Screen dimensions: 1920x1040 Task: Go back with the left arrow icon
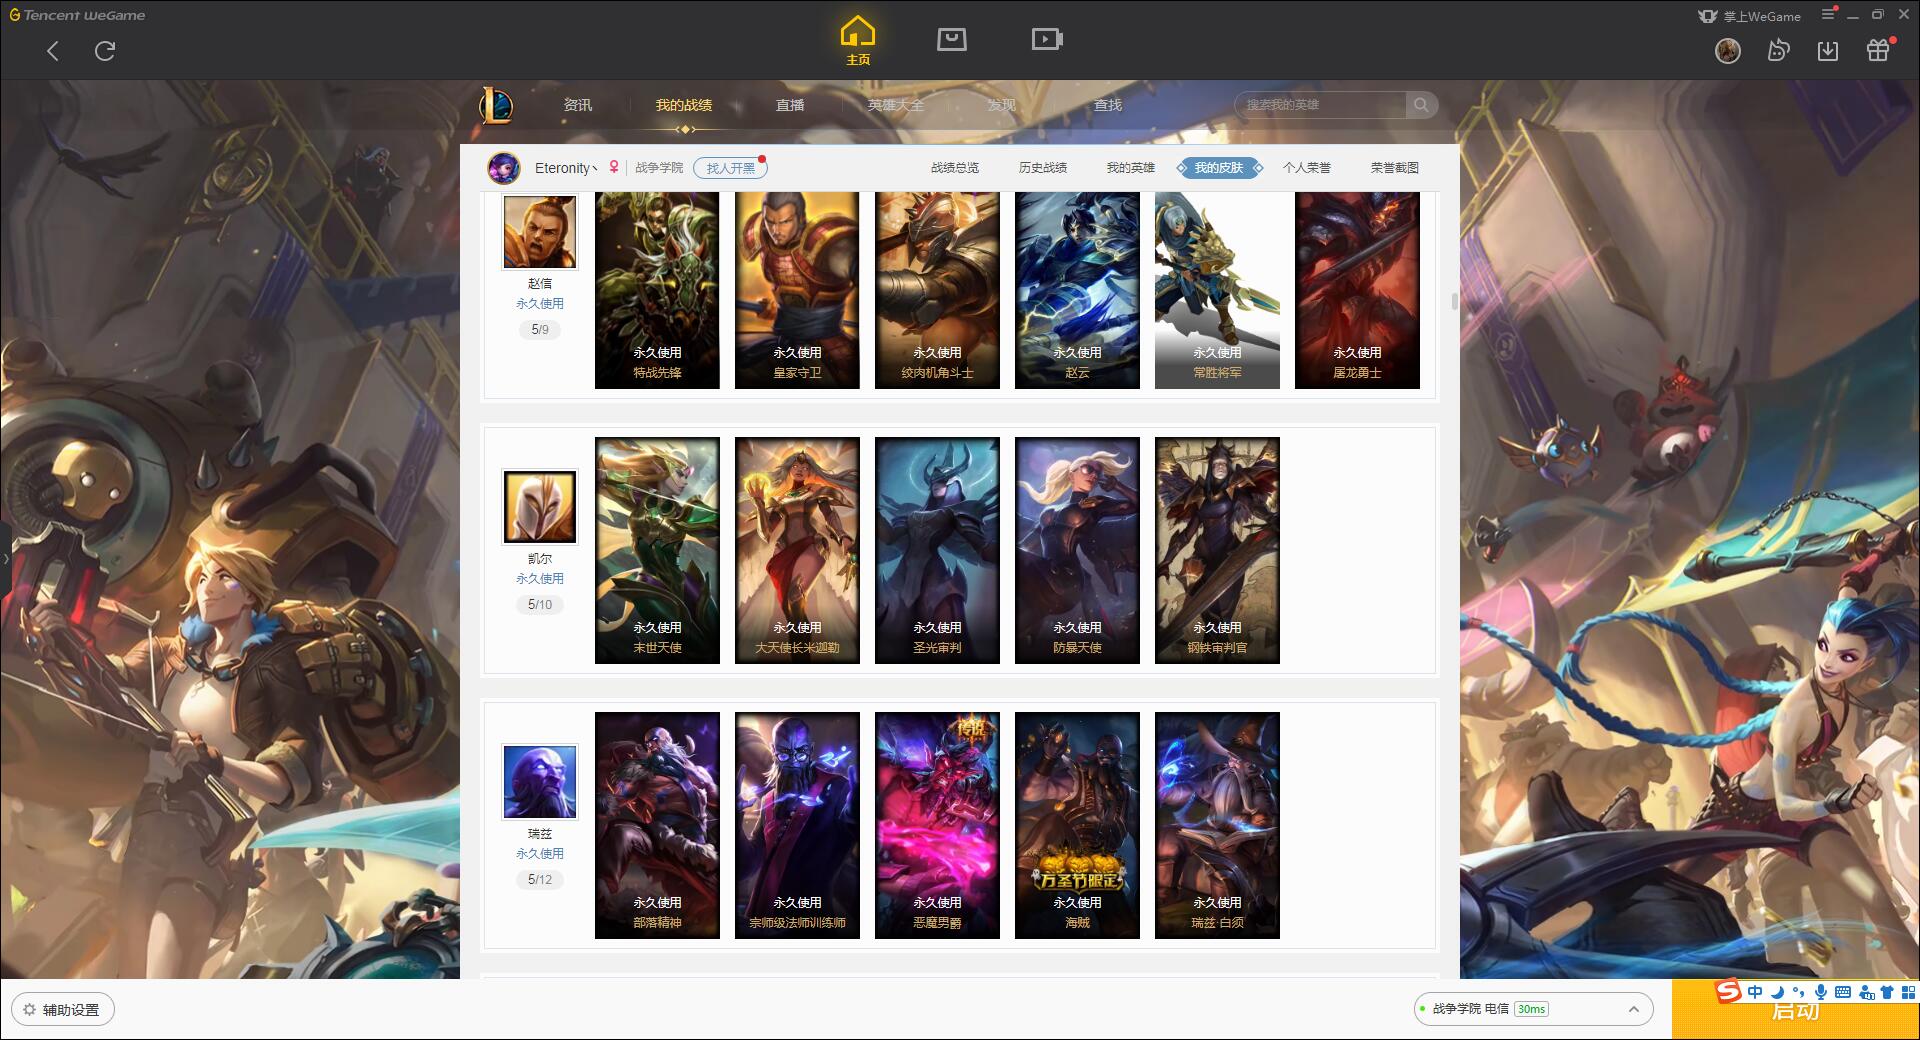53,51
